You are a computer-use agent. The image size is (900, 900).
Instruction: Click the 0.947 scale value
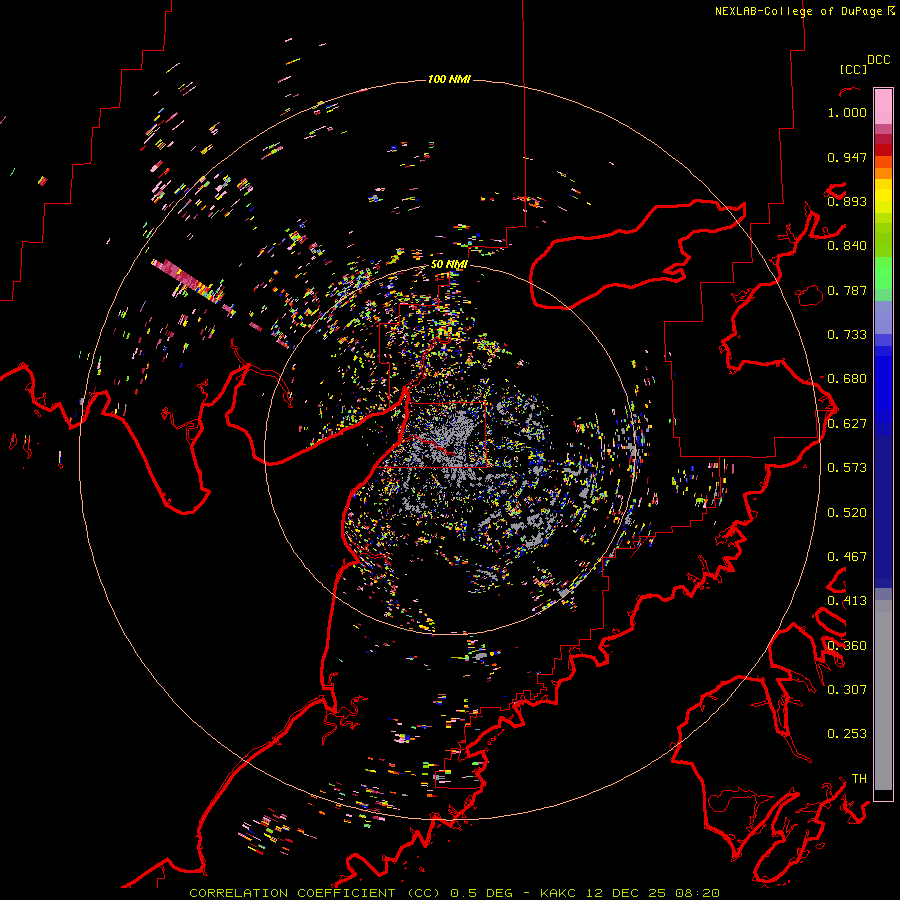(x=847, y=157)
